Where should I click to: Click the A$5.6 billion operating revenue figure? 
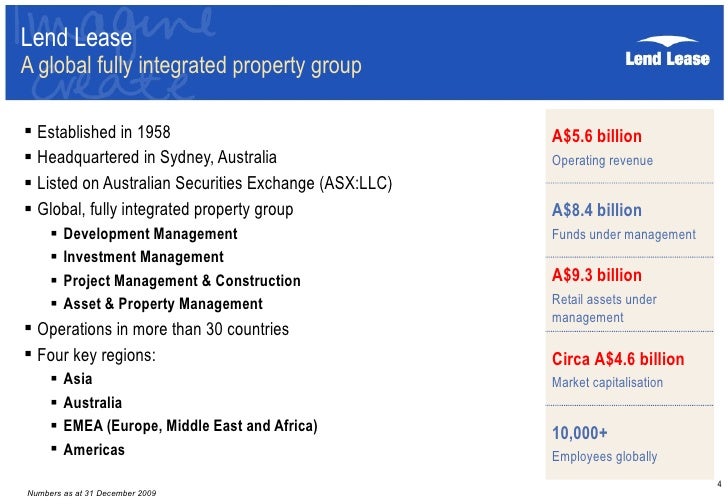pyautogui.click(x=597, y=137)
